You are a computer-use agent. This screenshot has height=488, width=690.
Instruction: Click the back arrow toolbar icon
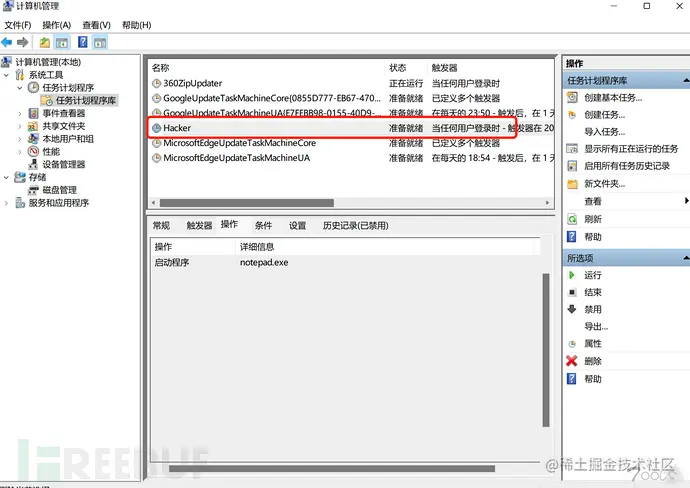(7, 42)
